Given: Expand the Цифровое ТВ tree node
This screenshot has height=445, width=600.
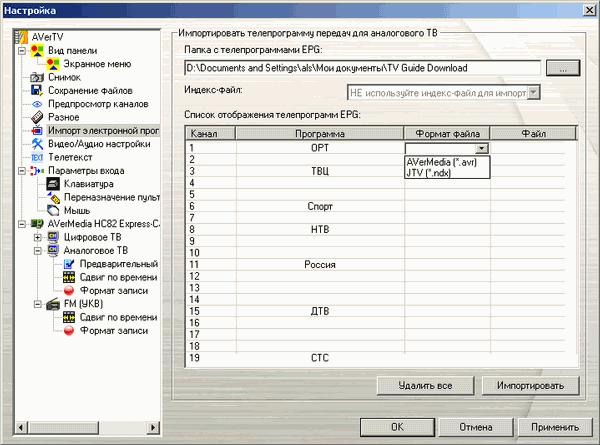Looking at the screenshot, I should coord(38,237).
